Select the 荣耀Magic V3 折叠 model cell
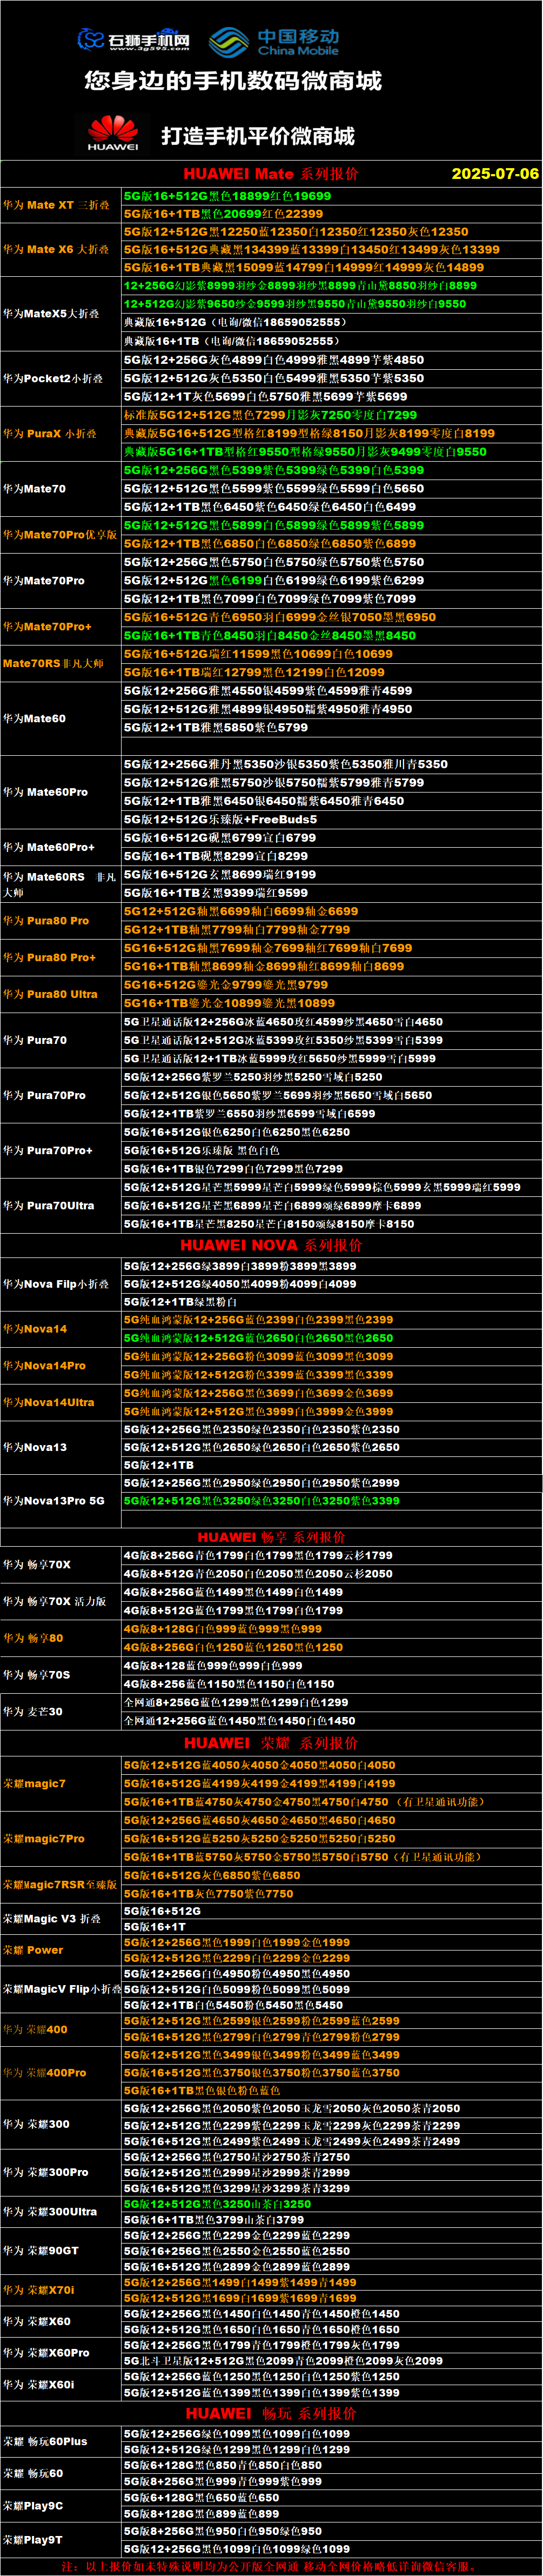 pyautogui.click(x=61, y=1918)
